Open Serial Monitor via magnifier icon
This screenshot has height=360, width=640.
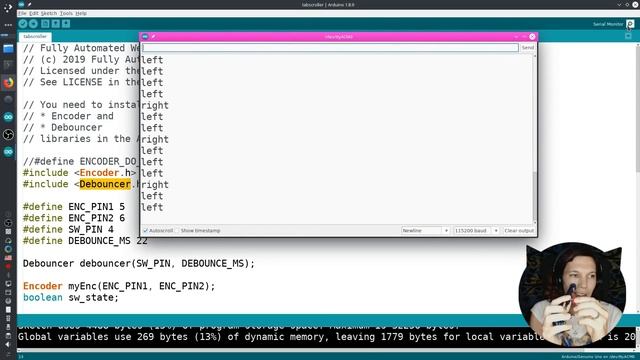point(630,24)
